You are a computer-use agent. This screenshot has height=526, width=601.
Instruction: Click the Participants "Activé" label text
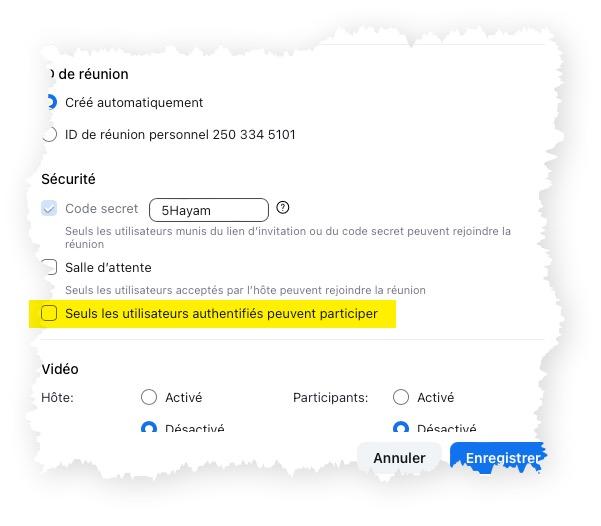[436, 397]
